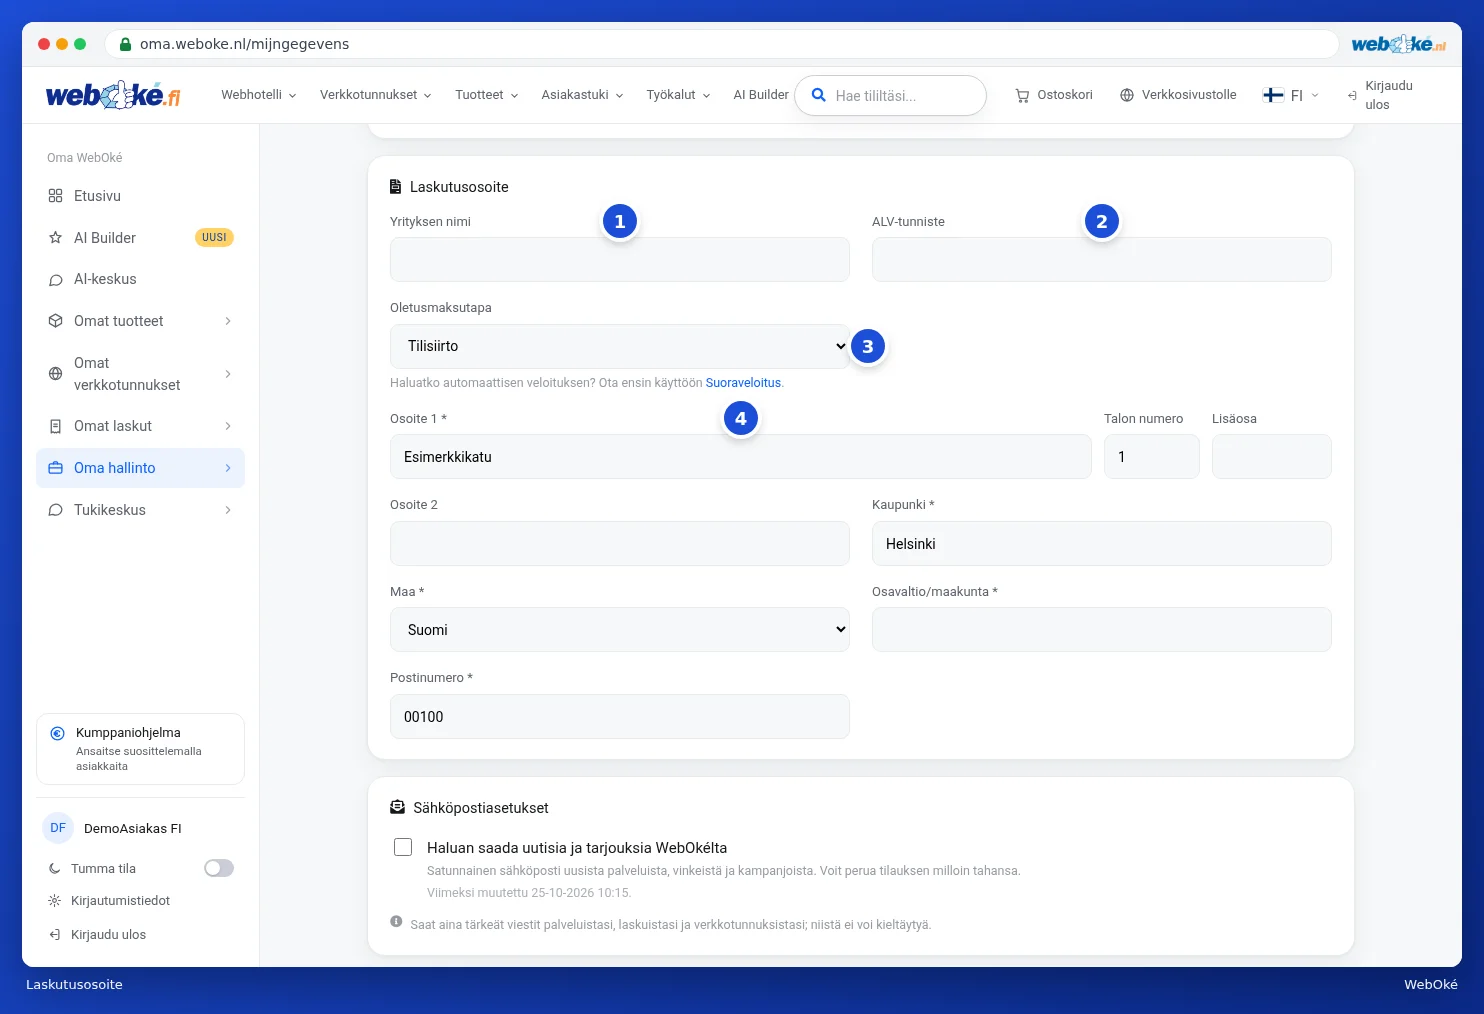Open the Ostoskori shopping cart
1484x1014 pixels.
(1054, 95)
